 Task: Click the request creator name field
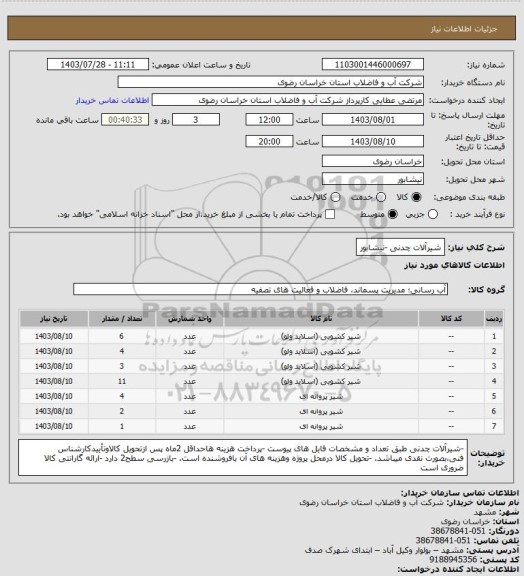[288, 100]
